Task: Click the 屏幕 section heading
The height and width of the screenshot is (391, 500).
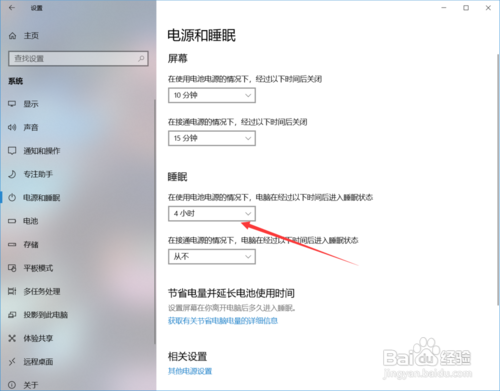Action: [178, 59]
